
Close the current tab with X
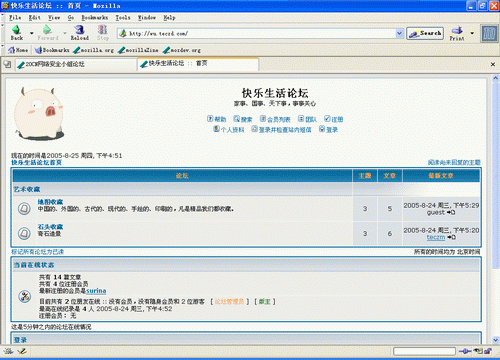pos(493,64)
